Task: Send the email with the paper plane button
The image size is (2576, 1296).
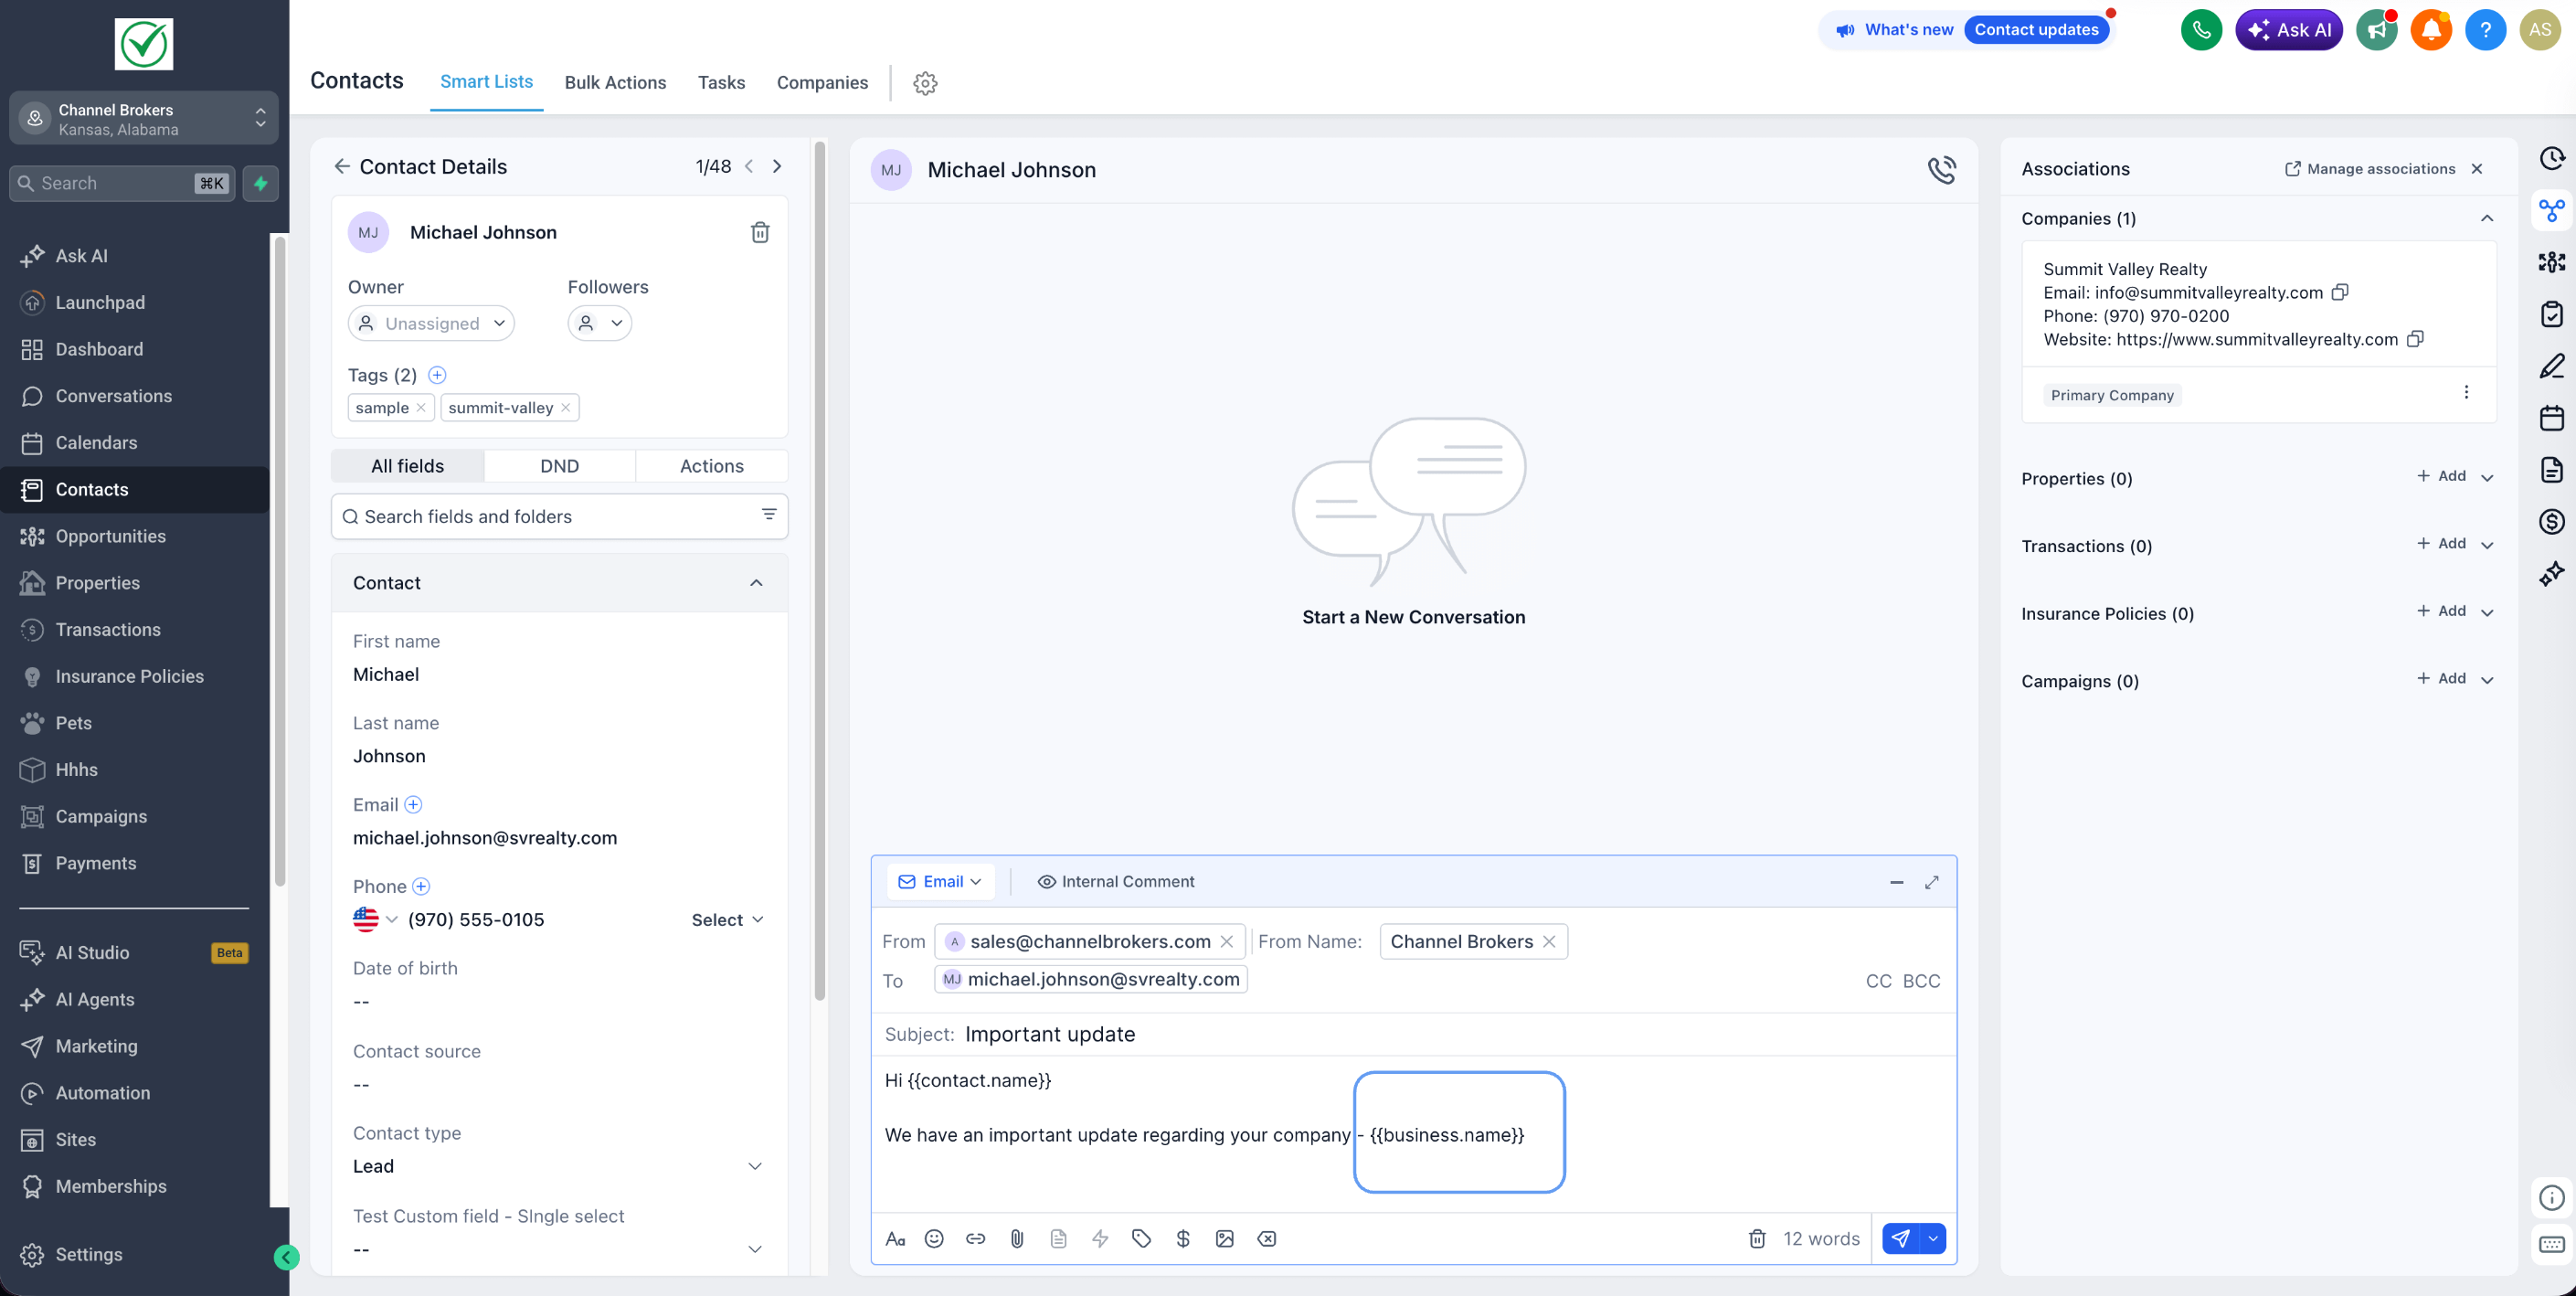Action: [x=1900, y=1239]
